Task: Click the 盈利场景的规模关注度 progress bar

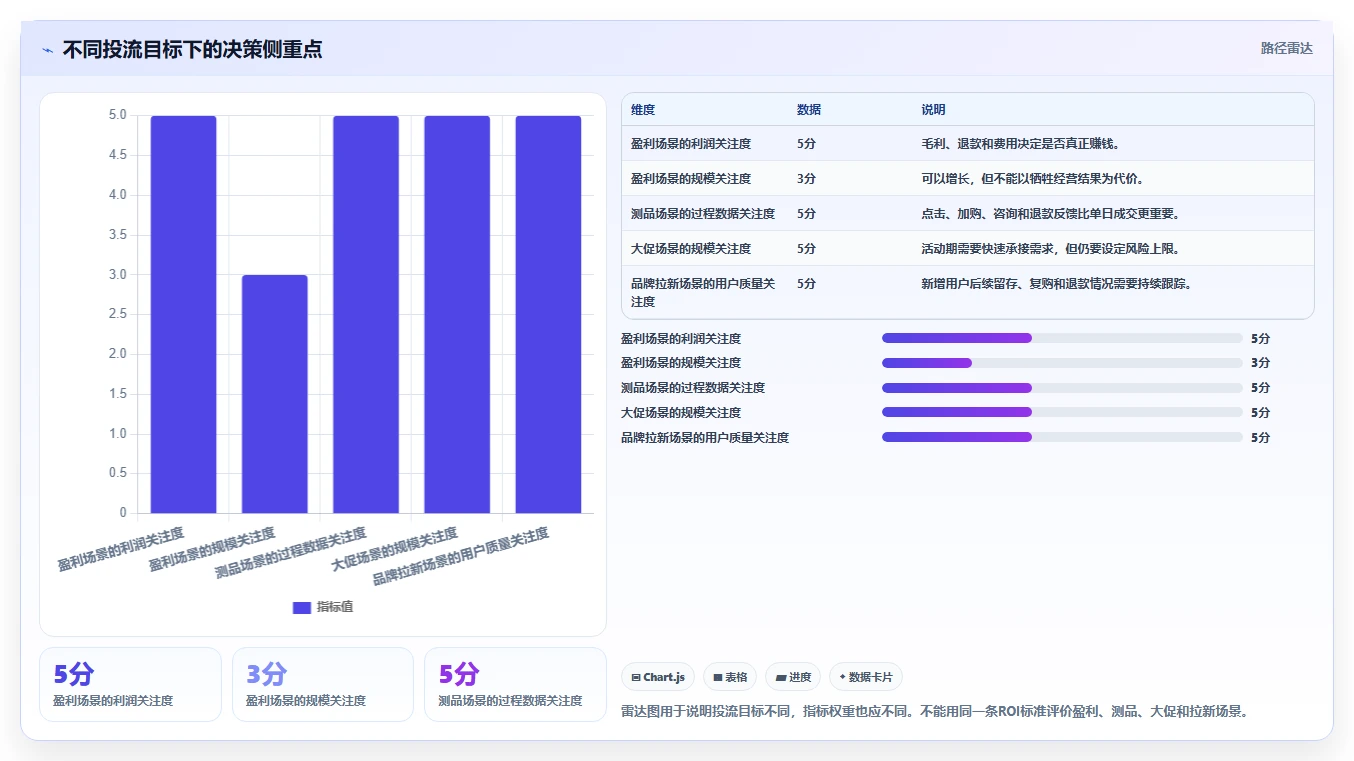Action: (x=1062, y=363)
